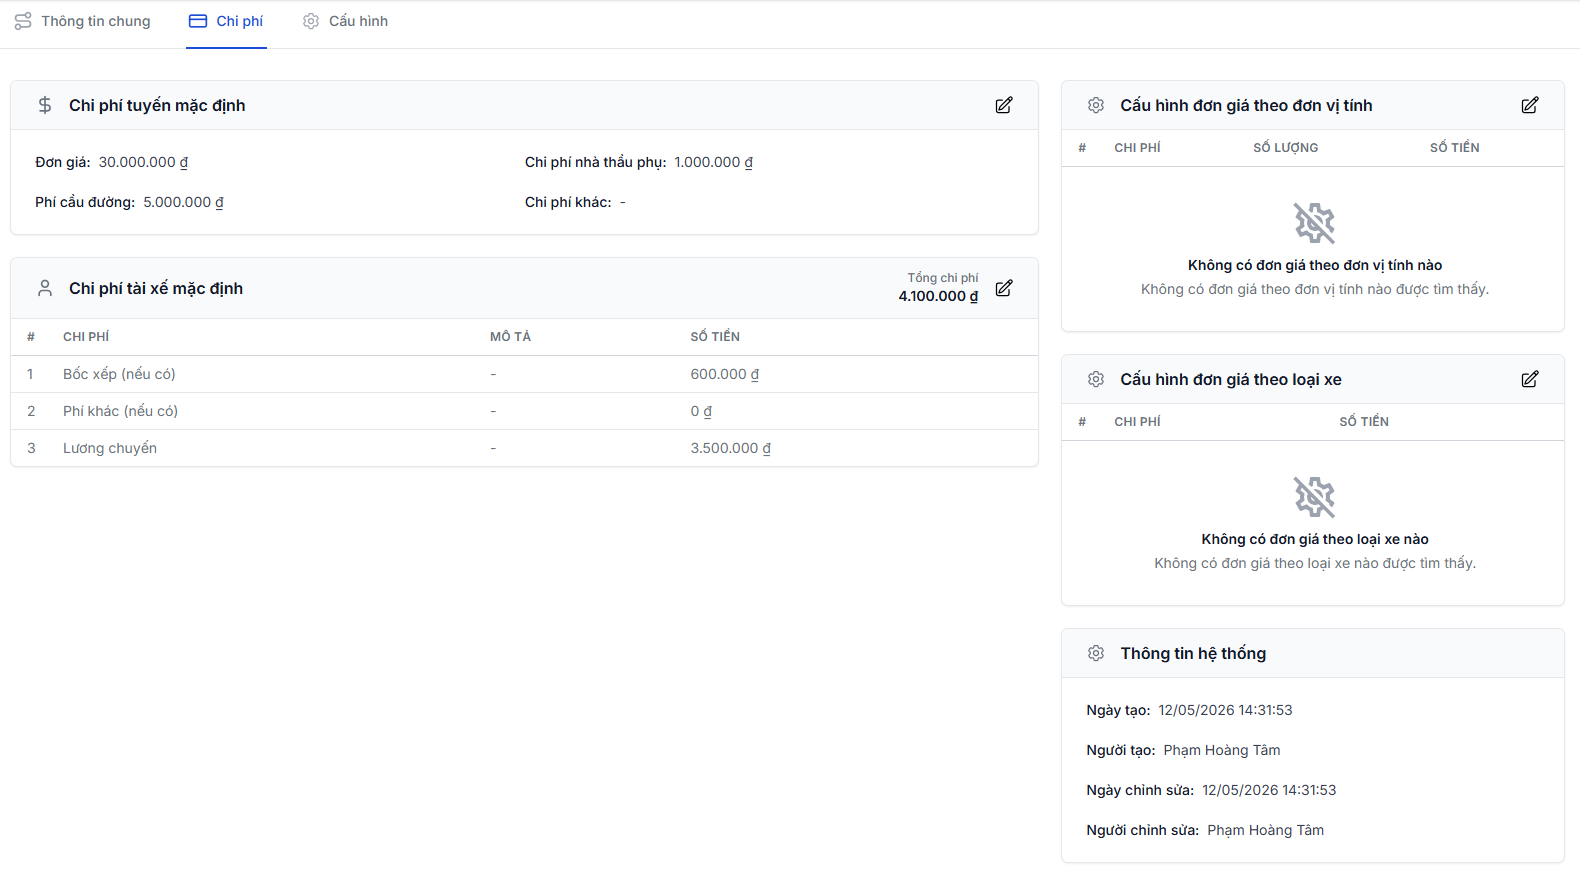Edit the Chi phí tài xế mặc định section
This screenshot has height=888, width=1580.
[x=1004, y=288]
